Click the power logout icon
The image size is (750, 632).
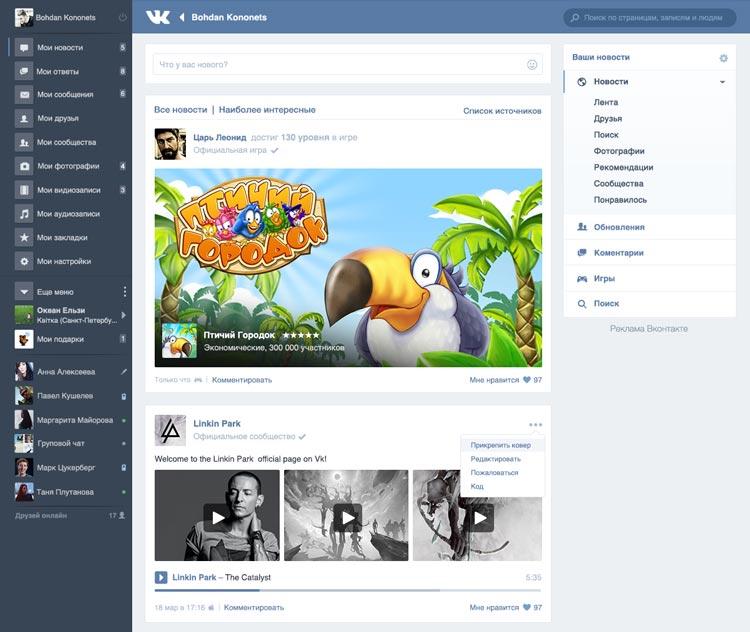pyautogui.click(x=123, y=17)
